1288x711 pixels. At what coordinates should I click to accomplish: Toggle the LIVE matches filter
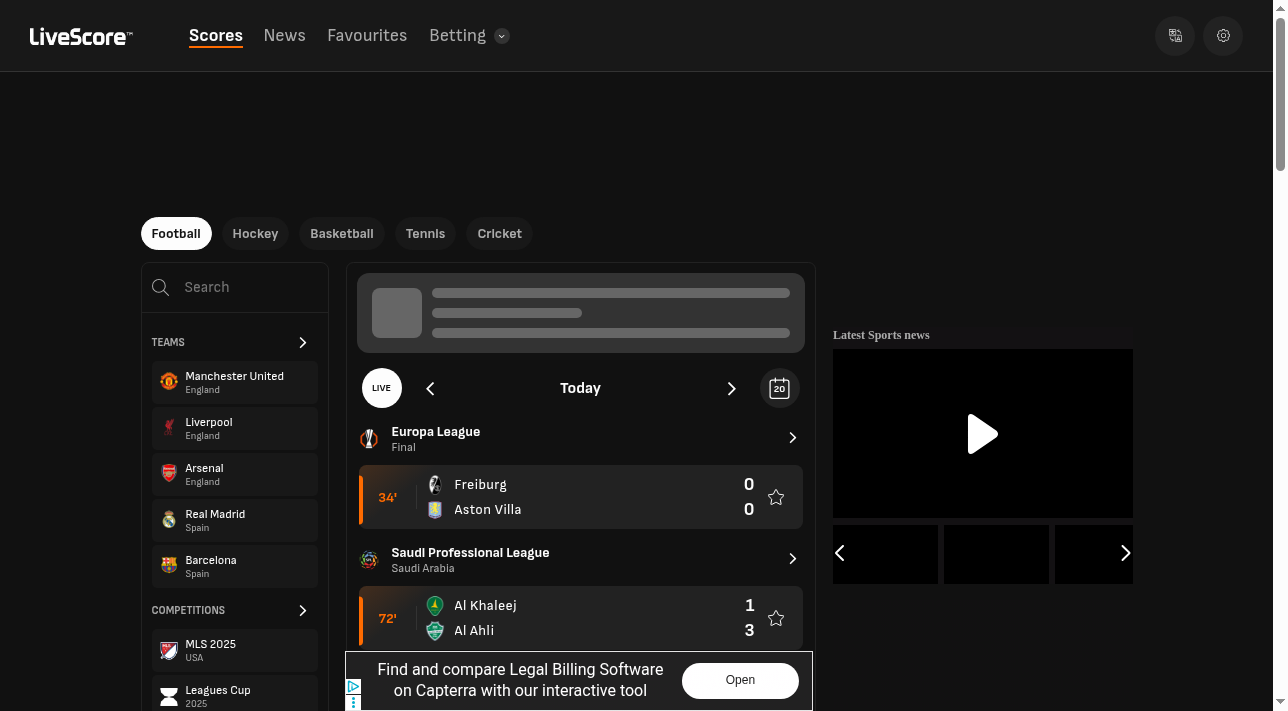click(382, 388)
